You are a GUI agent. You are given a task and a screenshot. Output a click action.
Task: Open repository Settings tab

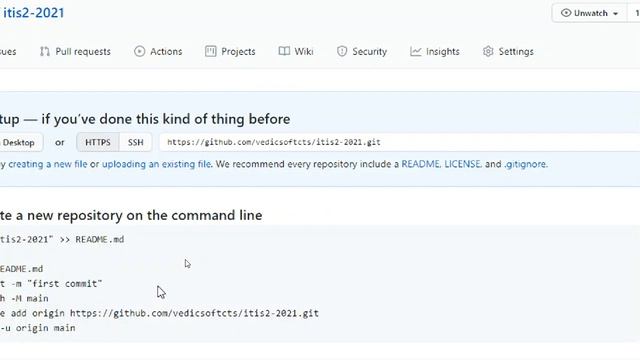(508, 51)
